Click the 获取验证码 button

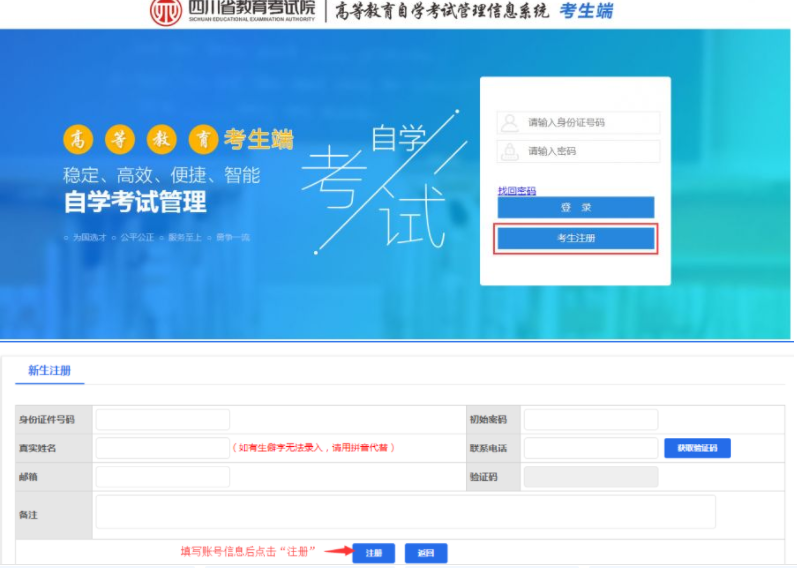tap(697, 448)
